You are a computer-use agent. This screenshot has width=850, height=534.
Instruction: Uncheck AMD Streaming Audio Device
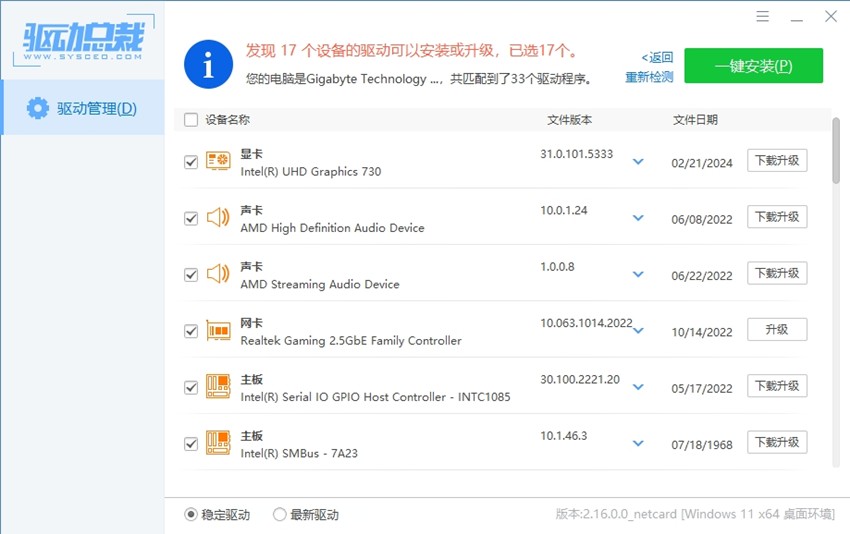(191, 275)
